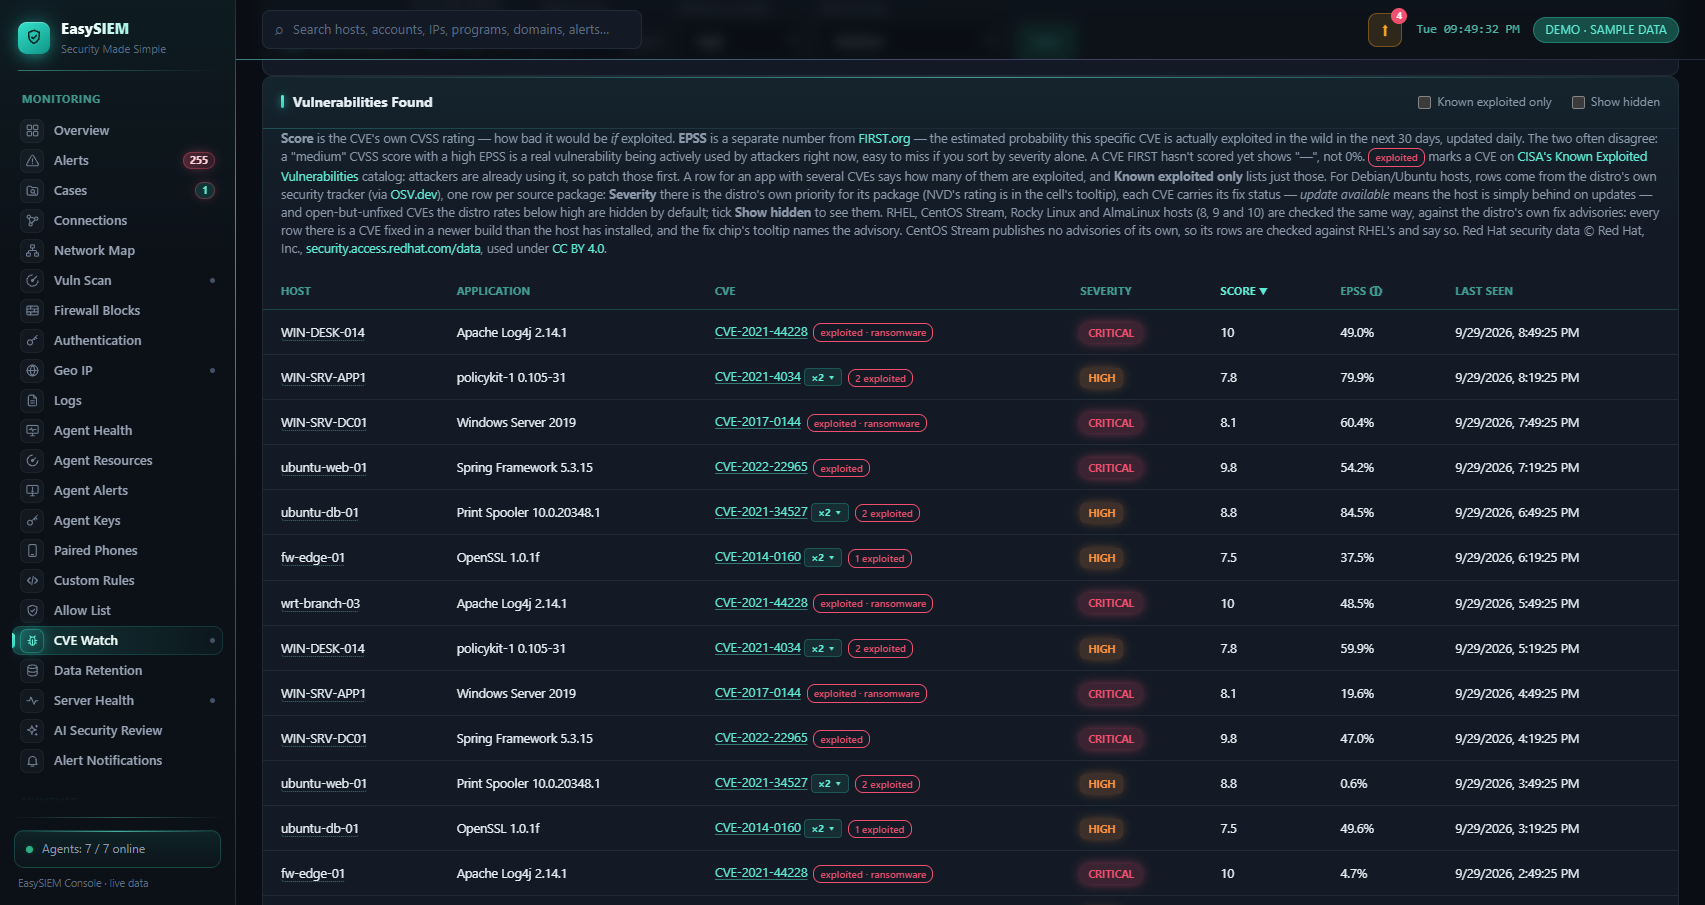Open the Agent Health icon
The image size is (1705, 905).
(33, 431)
